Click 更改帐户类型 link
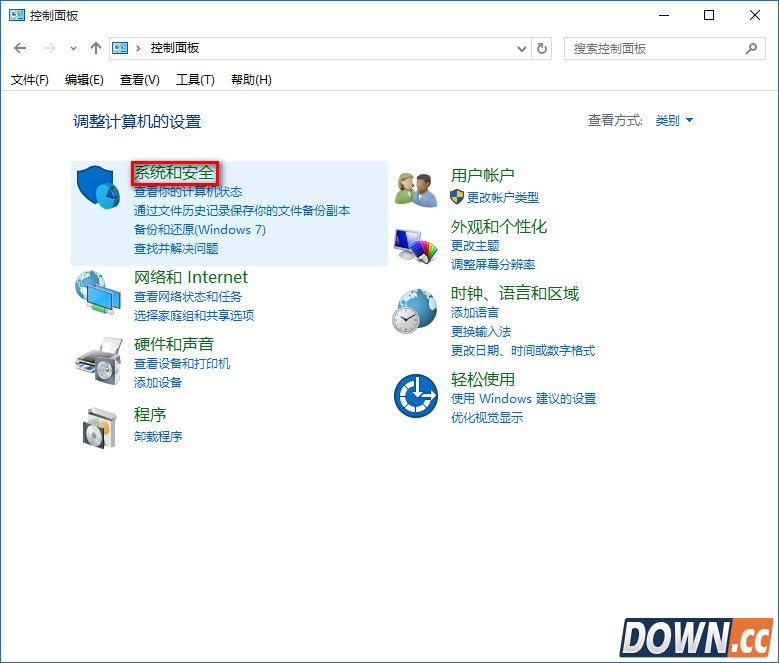779x663 pixels. [x=503, y=198]
